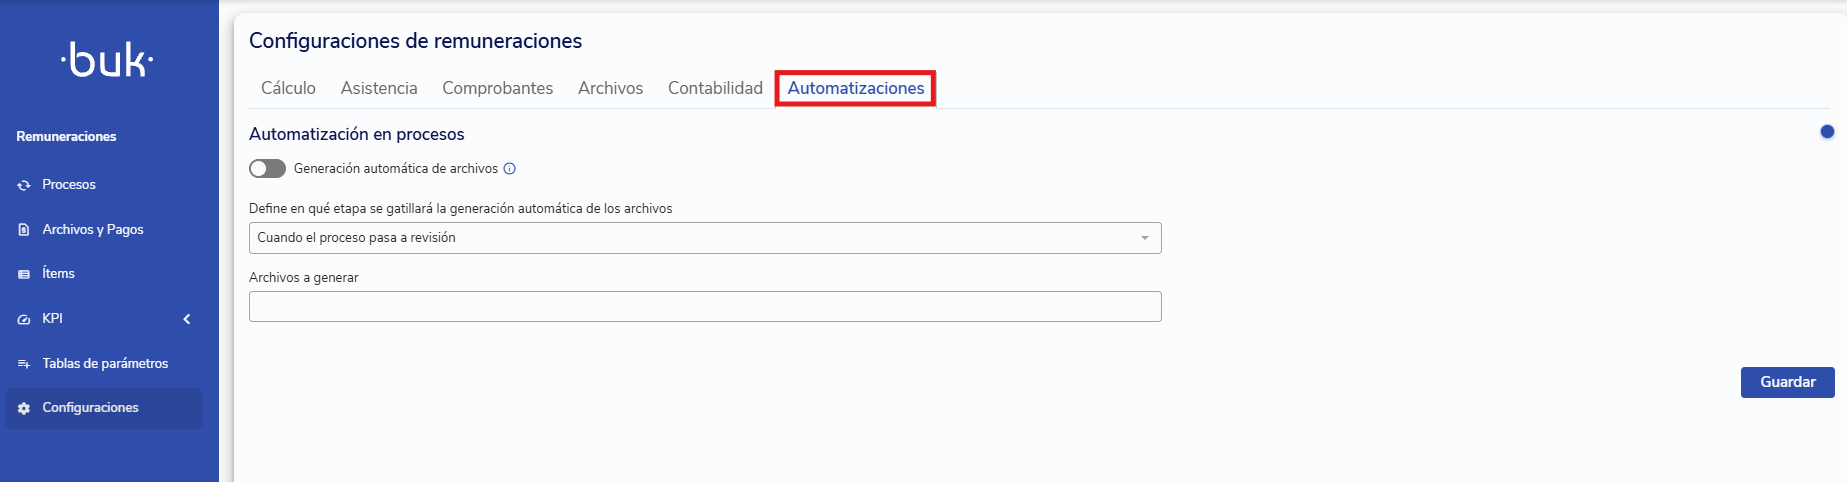The height and width of the screenshot is (482, 1847).
Task: Click the Configuraciones gear icon
Action: coord(24,408)
